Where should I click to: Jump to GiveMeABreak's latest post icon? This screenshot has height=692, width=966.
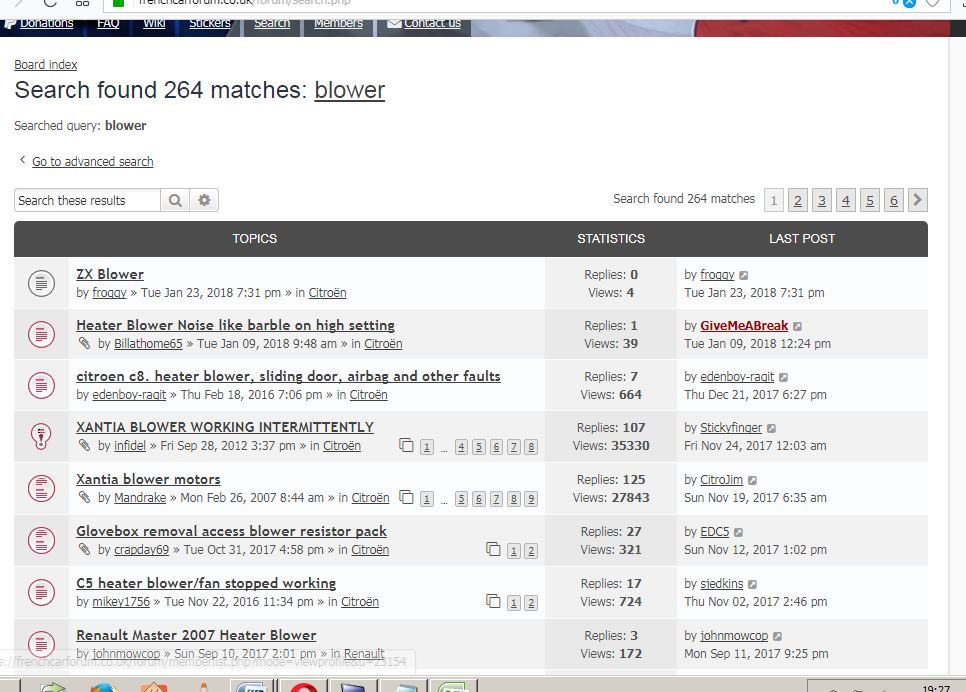[x=797, y=327]
